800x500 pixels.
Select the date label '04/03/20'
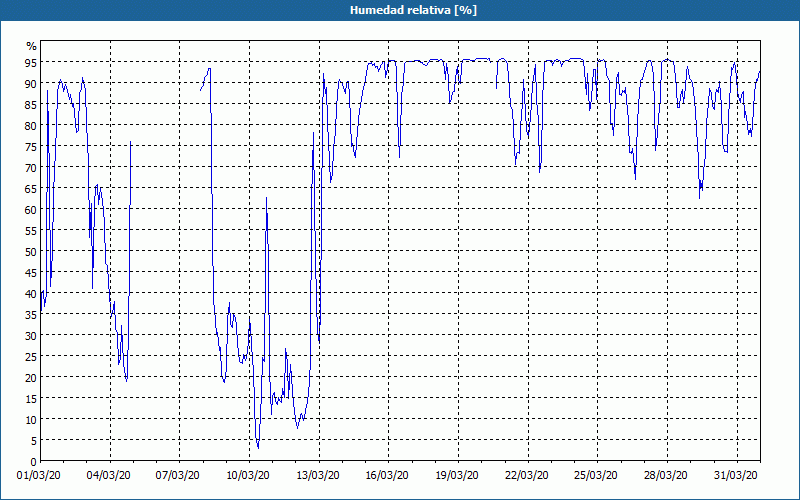point(108,476)
